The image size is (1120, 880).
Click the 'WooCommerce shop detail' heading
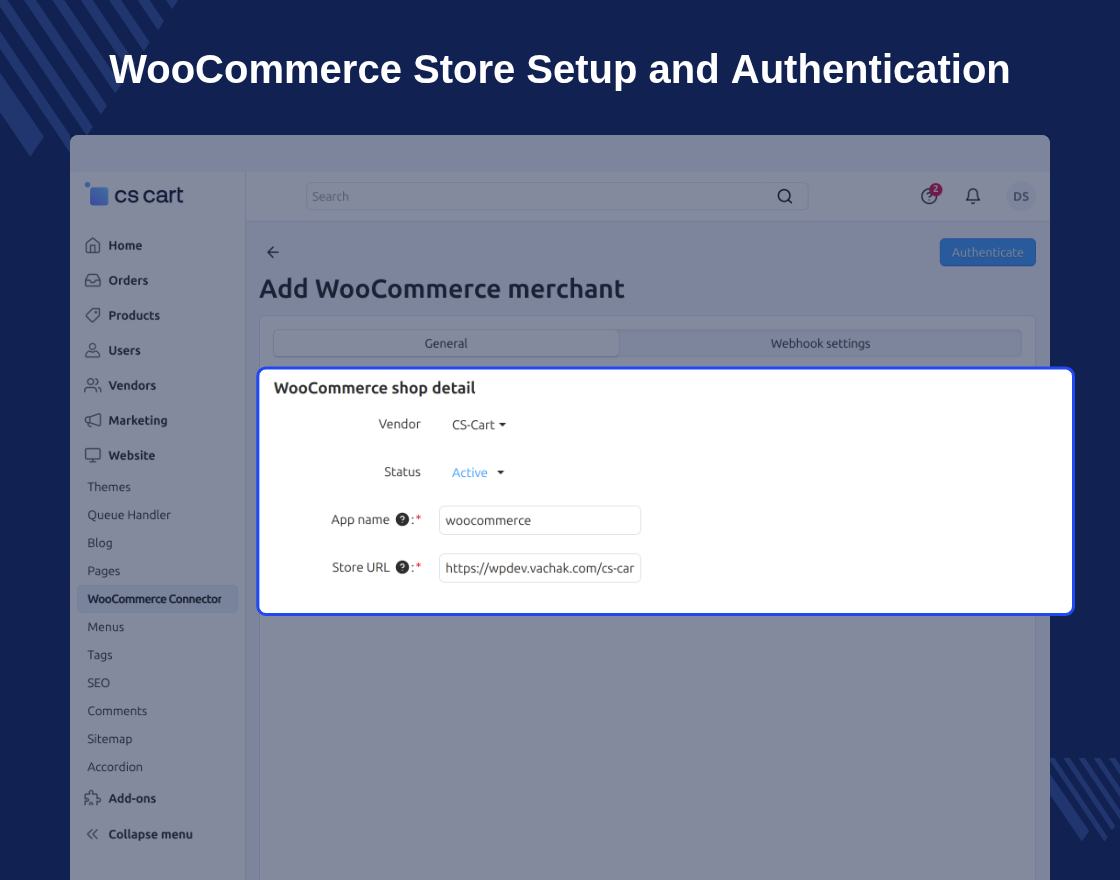tap(374, 388)
